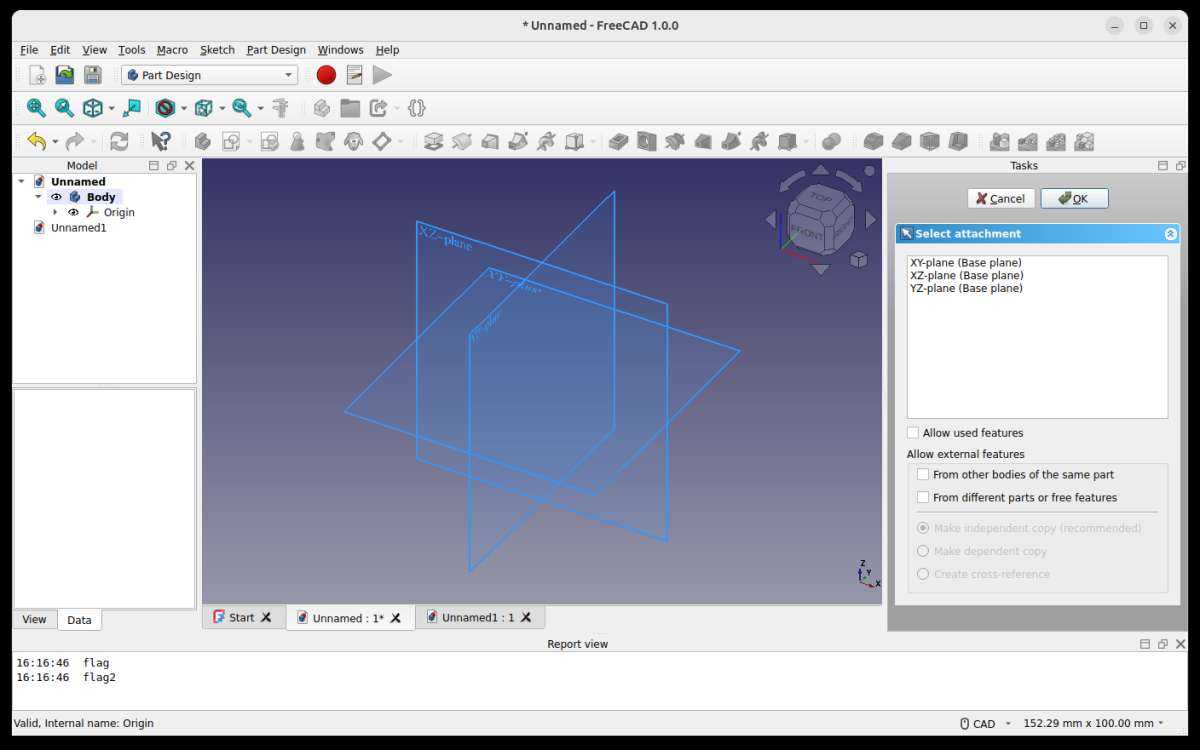Select Unnamed1 document in model tree
1200x750 pixels.
(78, 227)
